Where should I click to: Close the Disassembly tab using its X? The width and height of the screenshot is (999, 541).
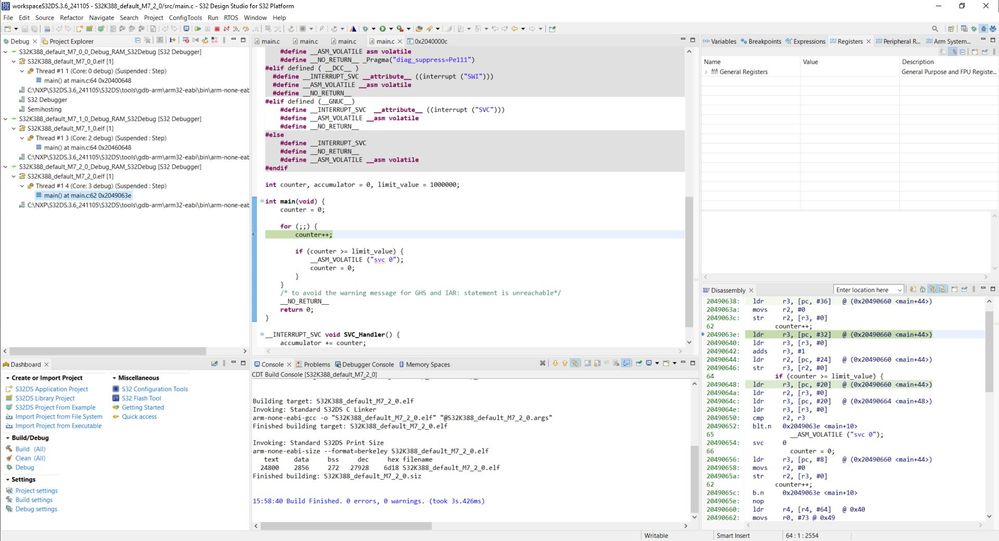(x=751, y=291)
